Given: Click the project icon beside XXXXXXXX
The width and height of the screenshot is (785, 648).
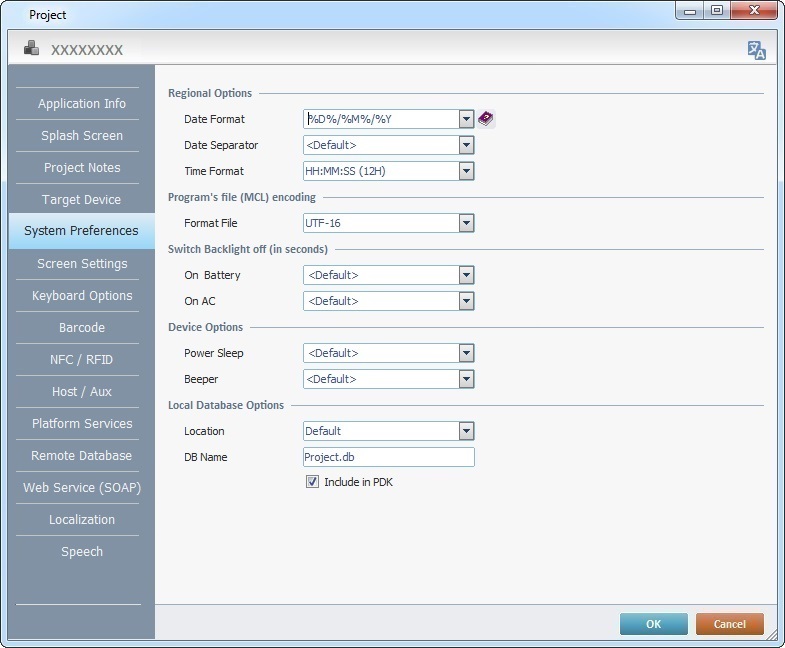Looking at the screenshot, I should [32, 49].
